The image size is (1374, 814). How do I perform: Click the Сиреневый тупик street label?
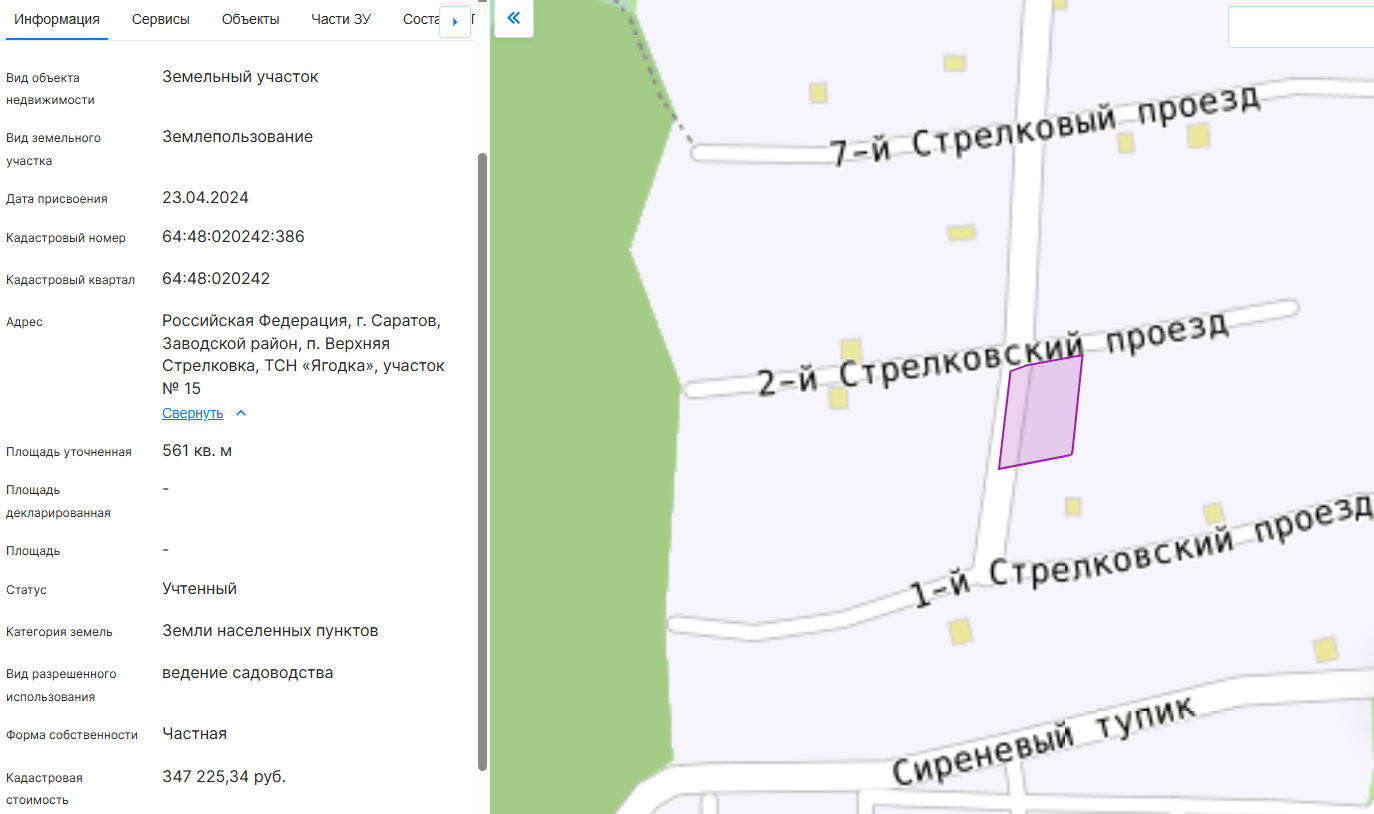pos(1042,743)
